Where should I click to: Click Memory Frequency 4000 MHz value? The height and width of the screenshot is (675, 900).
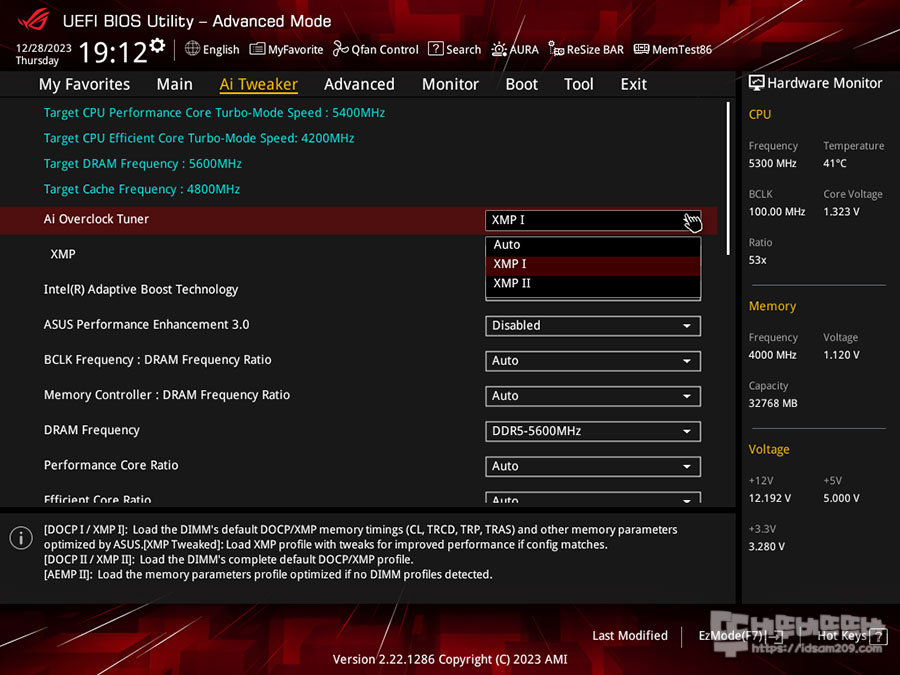point(773,355)
